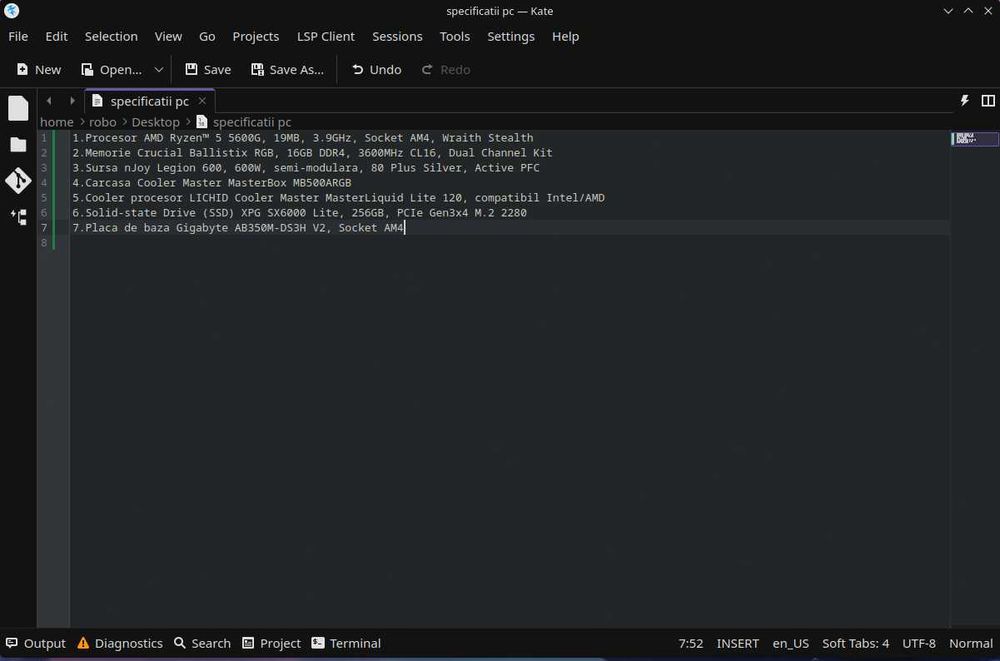Expand the Open recent dropdown arrow

click(159, 70)
